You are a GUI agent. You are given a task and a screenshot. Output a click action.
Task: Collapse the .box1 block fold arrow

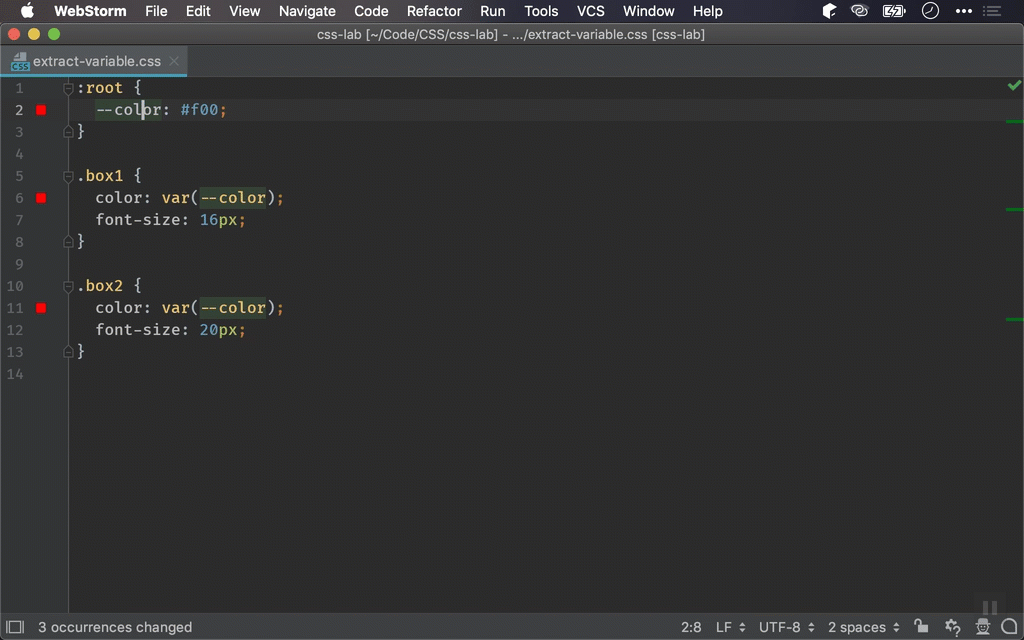(x=68, y=177)
